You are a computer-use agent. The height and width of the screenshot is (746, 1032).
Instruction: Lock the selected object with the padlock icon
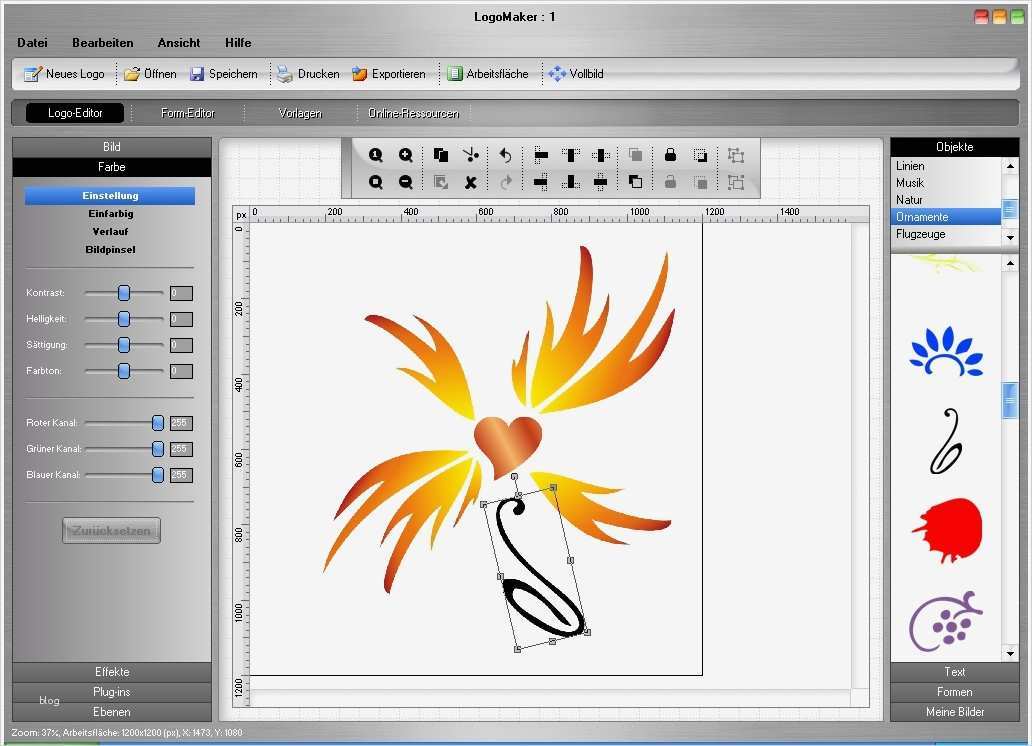(668, 155)
